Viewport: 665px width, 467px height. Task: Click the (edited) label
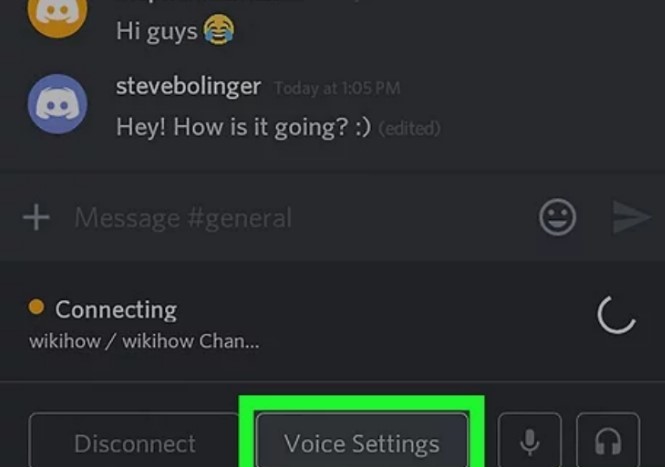click(409, 129)
